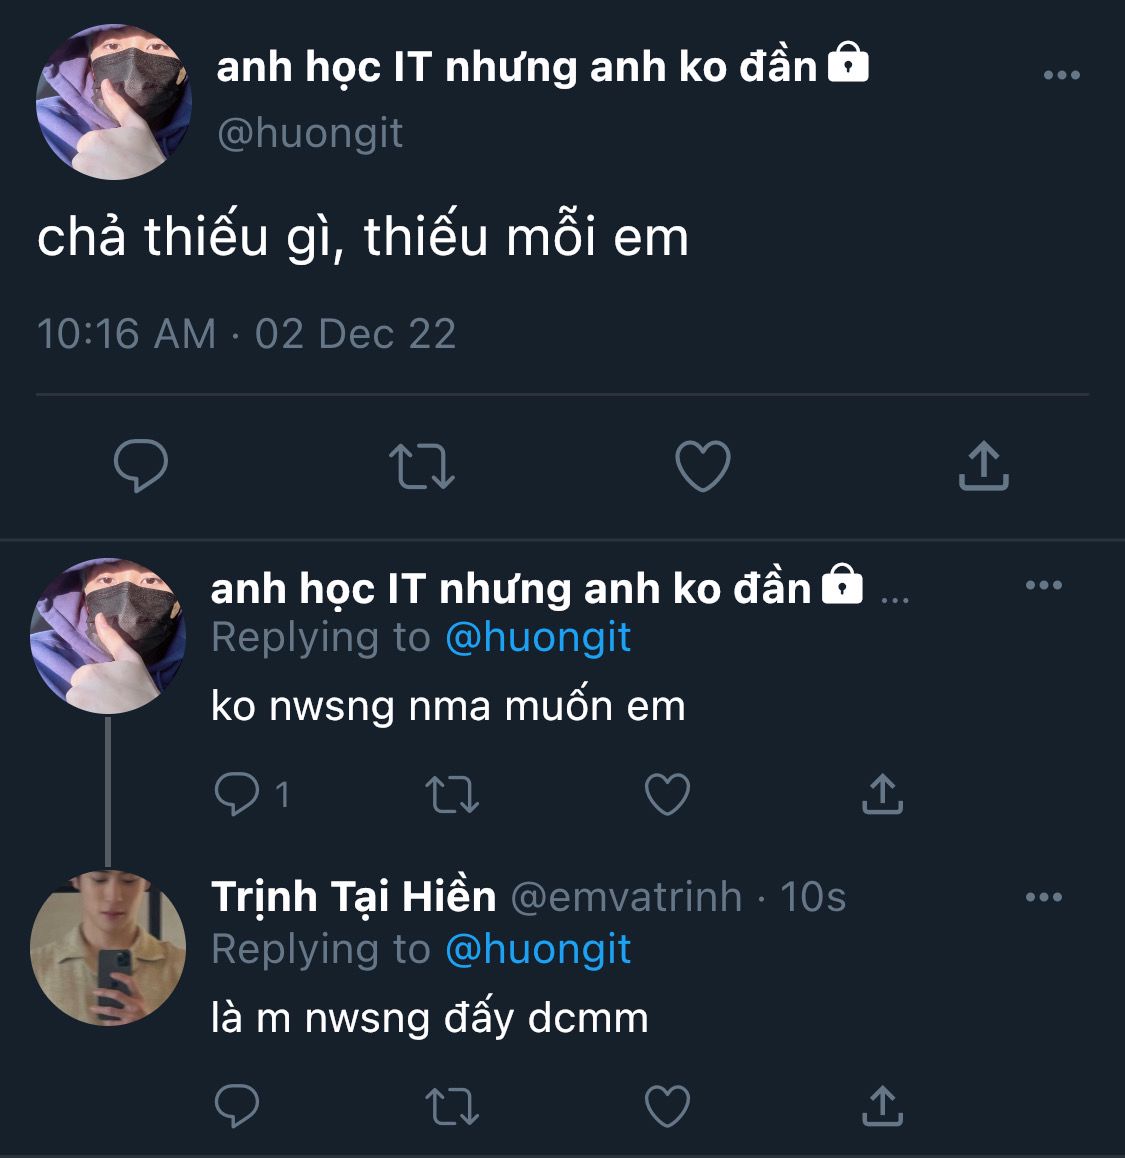1125x1158 pixels.
Task: Open @huongit link in second tweet
Action: pos(538,638)
